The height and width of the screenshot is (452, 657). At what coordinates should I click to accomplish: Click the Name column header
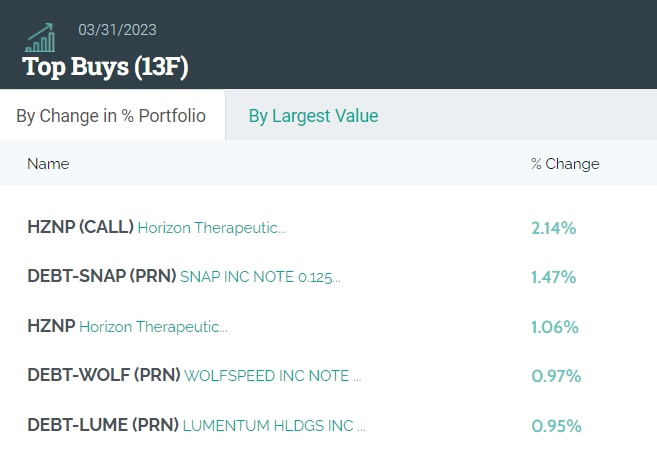point(48,164)
